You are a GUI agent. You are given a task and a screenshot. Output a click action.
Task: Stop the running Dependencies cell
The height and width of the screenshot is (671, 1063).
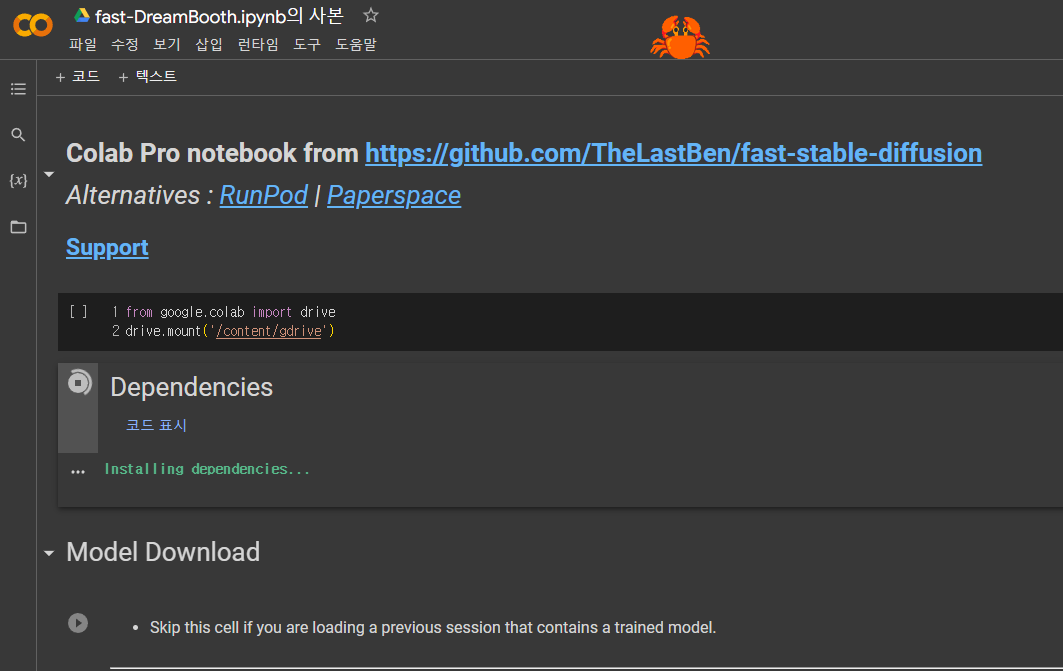pos(79,383)
